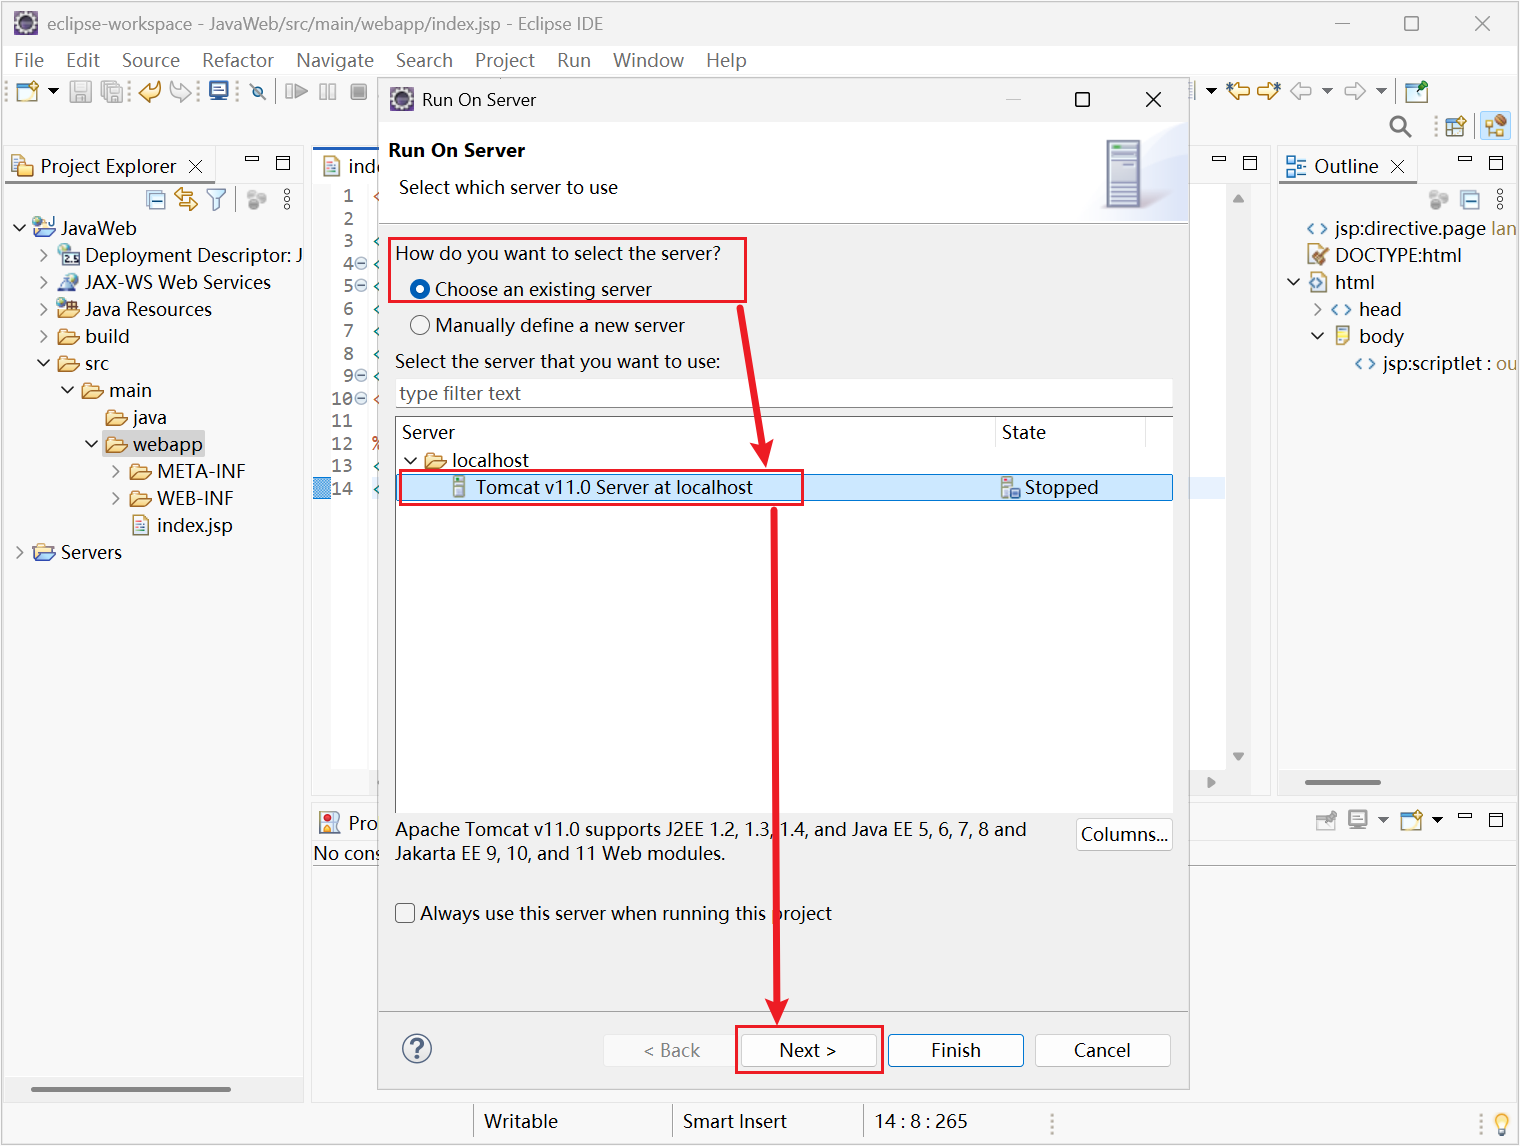Open the File menu
This screenshot has height=1146, width=1520.
29,60
